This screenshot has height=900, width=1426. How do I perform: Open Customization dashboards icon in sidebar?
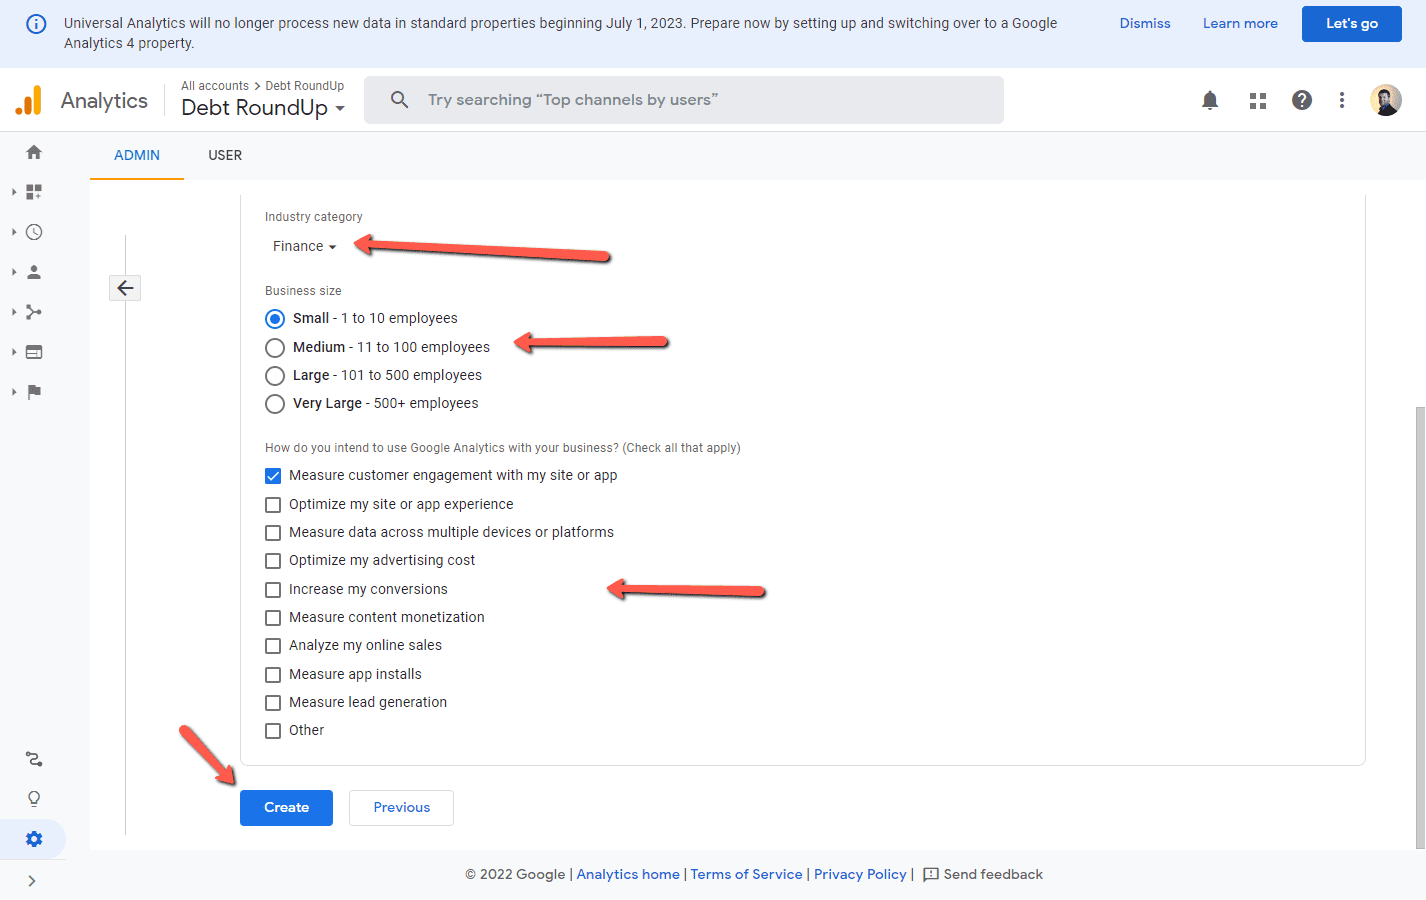[x=34, y=192]
